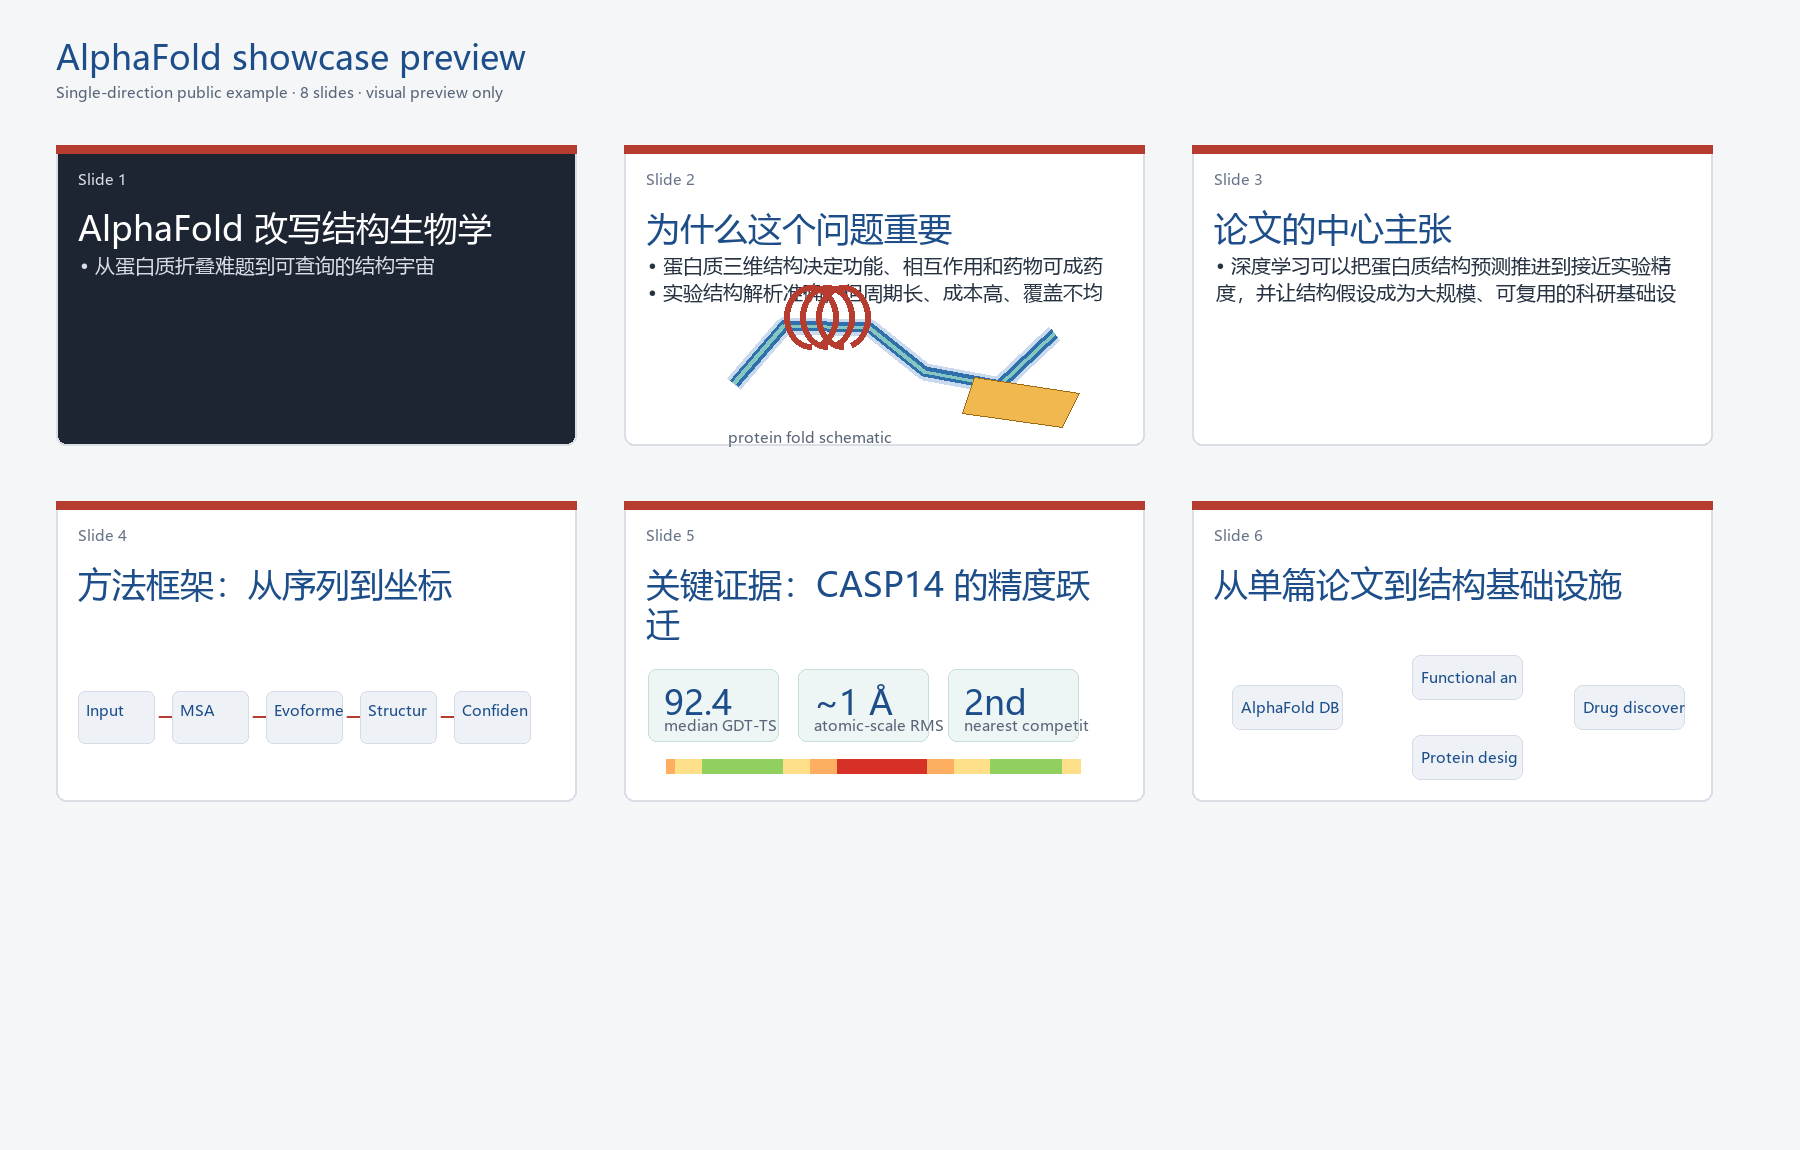Click the Drug discovery node
Image resolution: width=1800 pixels, height=1150 pixels.
point(1629,707)
